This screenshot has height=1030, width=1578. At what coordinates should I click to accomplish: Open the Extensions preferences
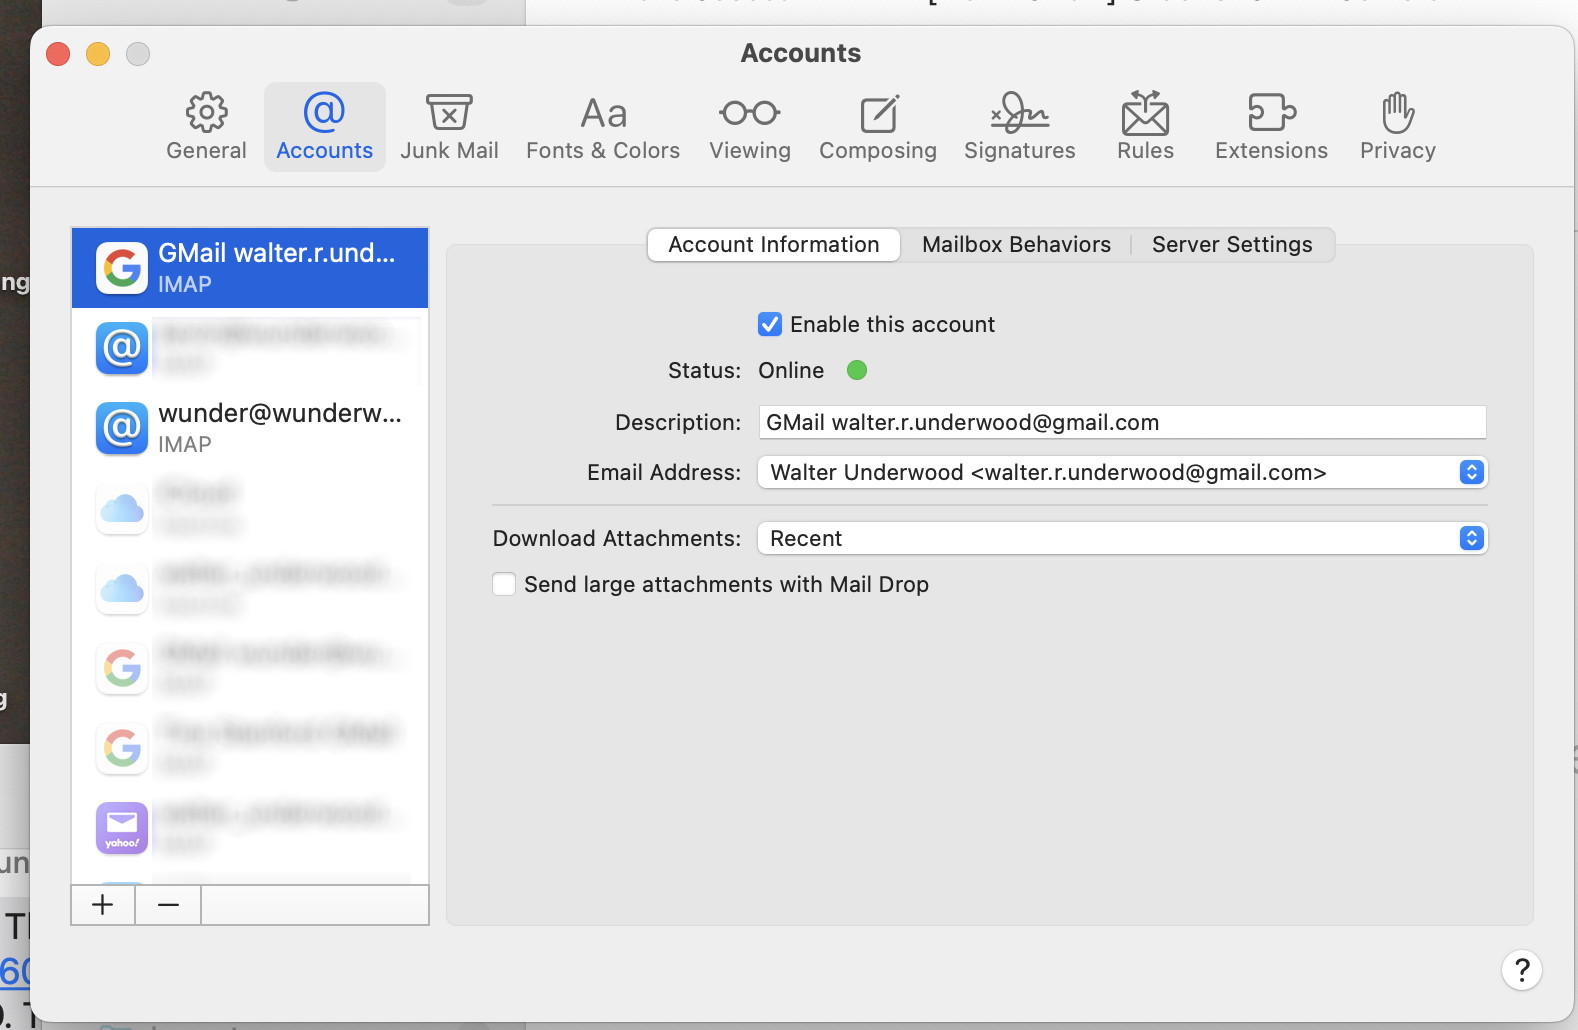pos(1271,127)
